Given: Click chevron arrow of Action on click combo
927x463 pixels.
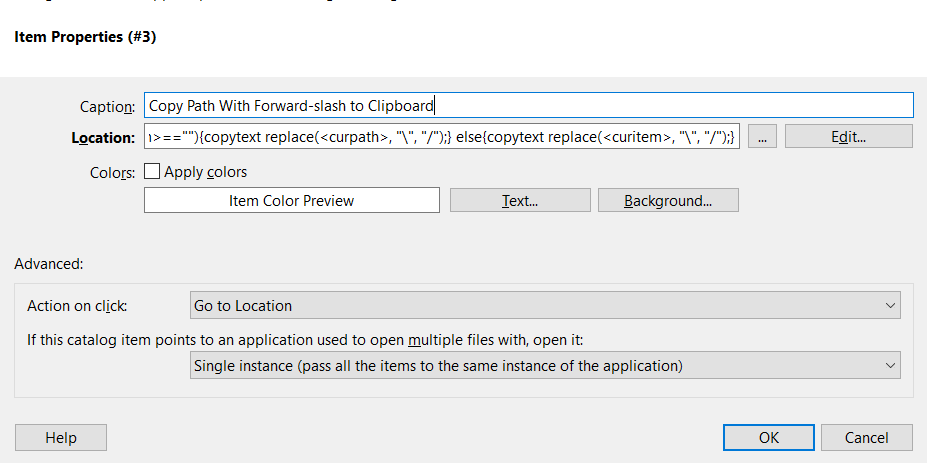Looking at the screenshot, I should point(890,305).
